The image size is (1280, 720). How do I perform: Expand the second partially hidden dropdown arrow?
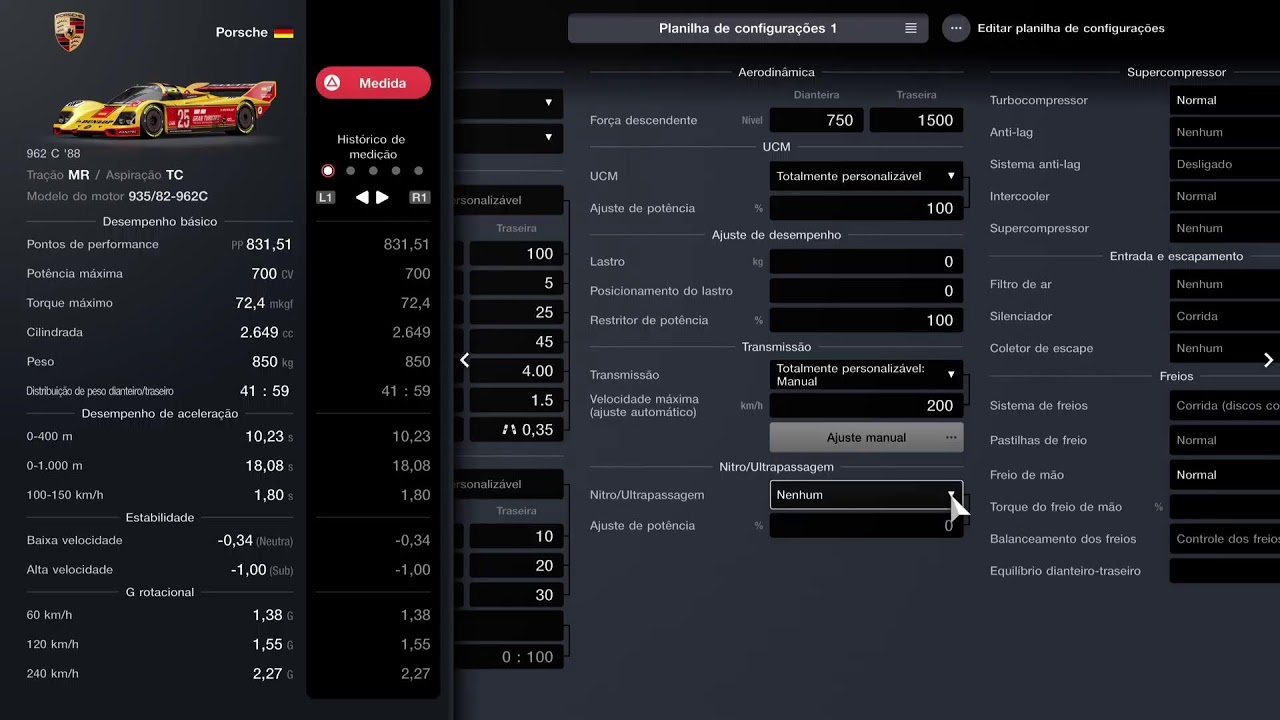pyautogui.click(x=548, y=137)
